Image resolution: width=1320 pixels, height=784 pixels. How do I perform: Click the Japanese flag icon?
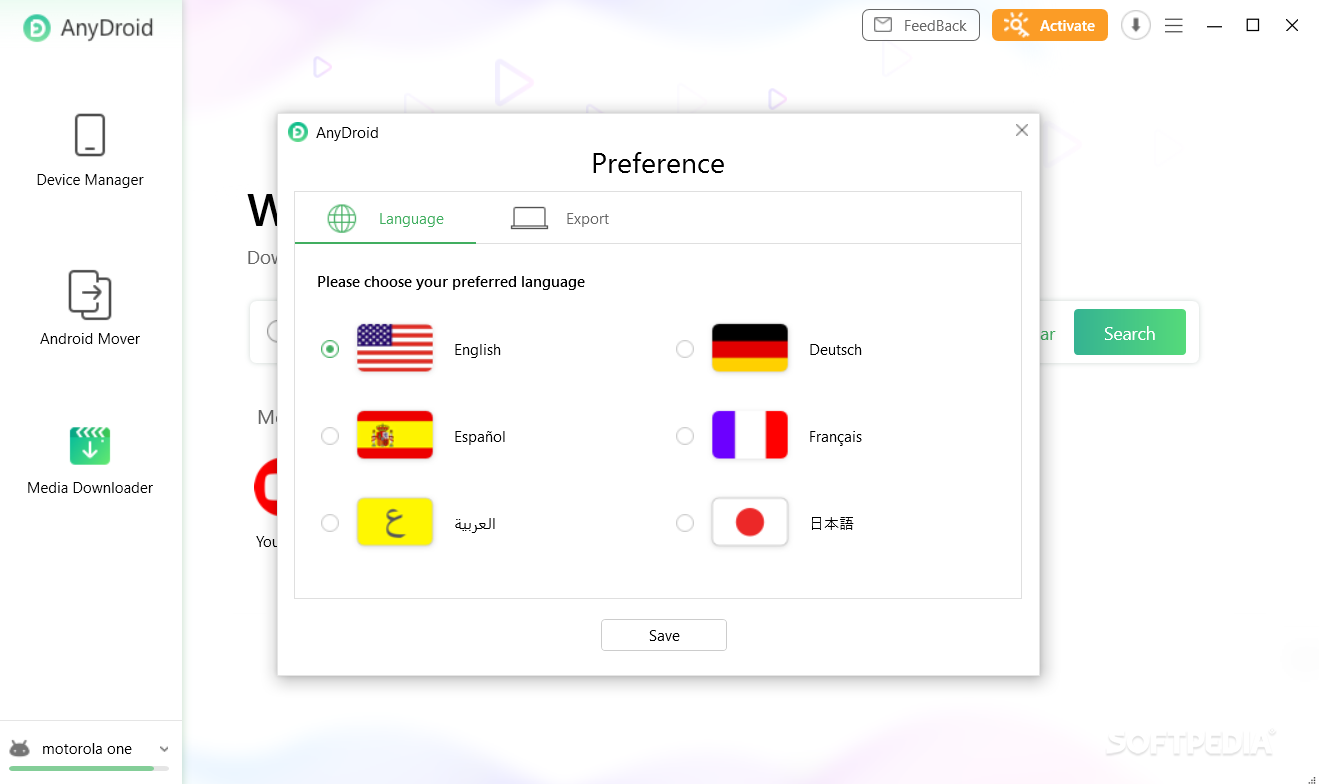(750, 522)
